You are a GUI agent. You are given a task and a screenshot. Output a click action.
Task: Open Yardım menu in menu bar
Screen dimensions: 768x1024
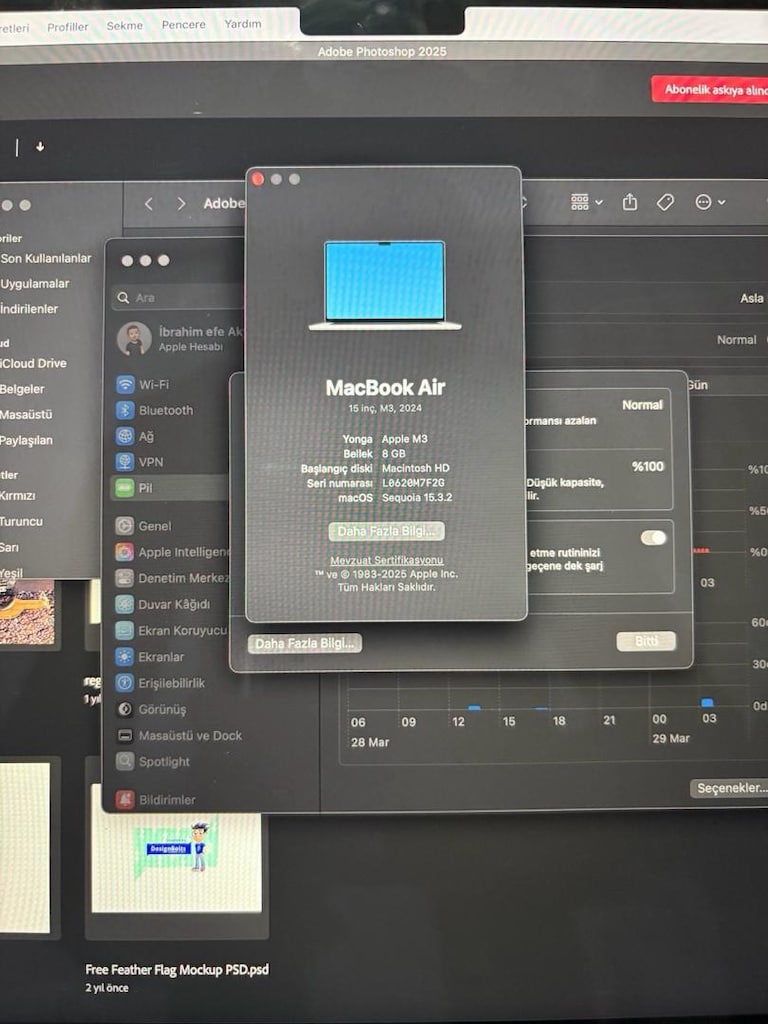[243, 24]
